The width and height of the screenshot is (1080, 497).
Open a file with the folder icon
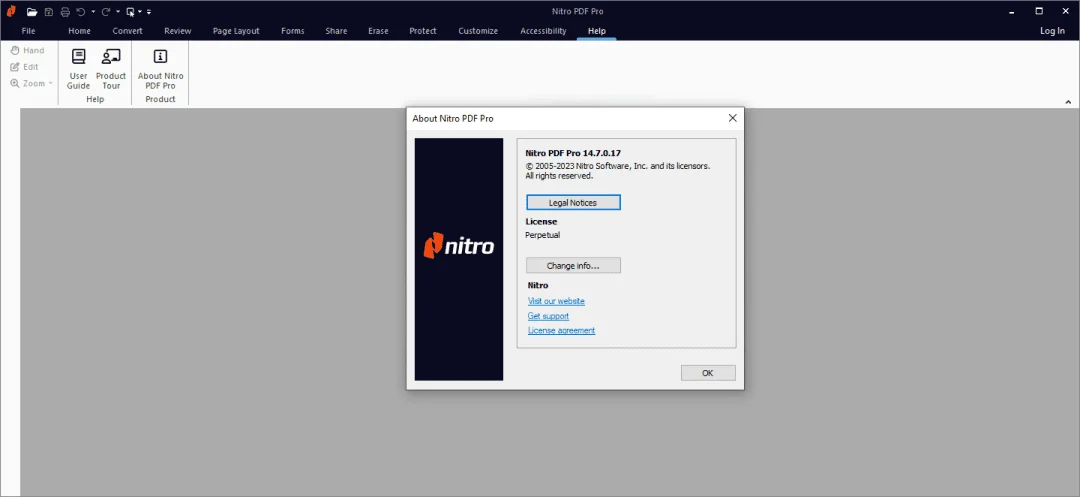tap(32, 12)
